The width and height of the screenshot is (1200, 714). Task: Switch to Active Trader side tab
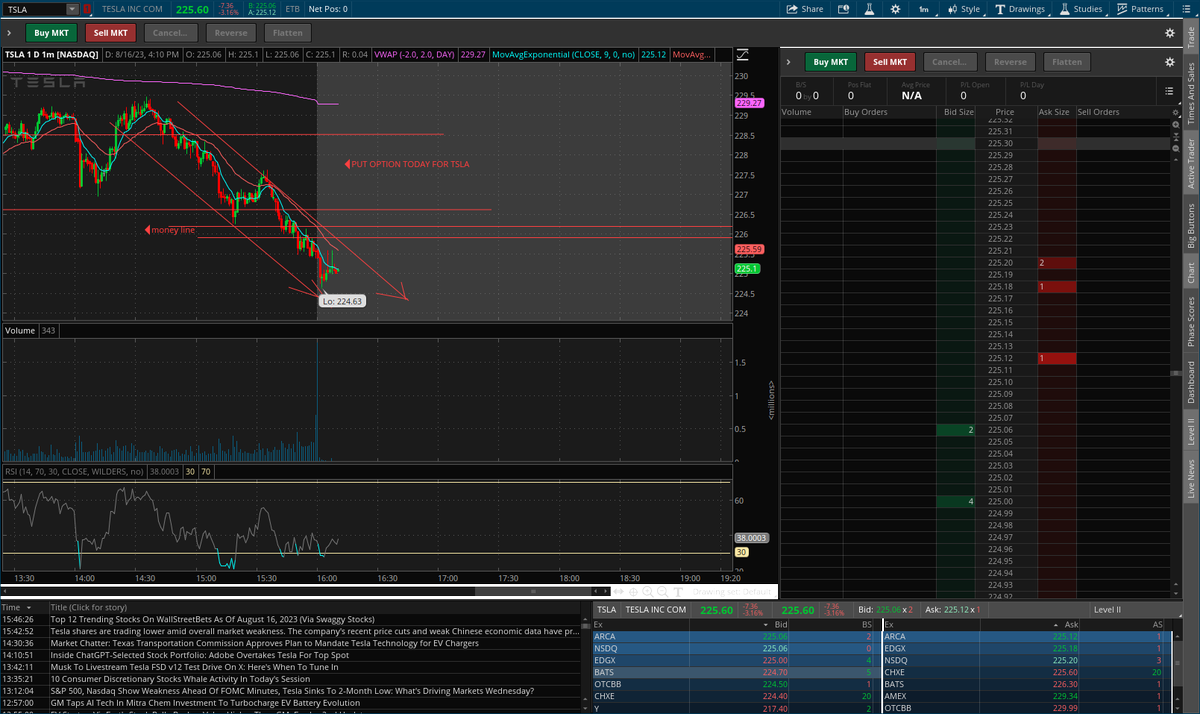[x=1190, y=164]
